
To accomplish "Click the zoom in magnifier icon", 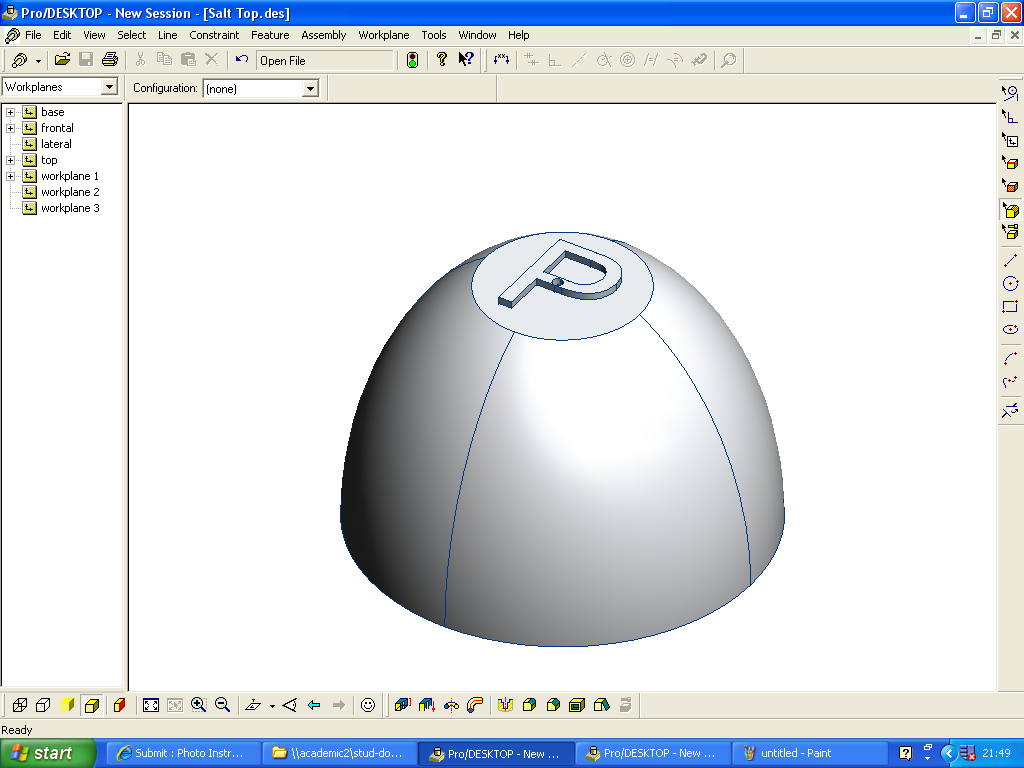I will (x=199, y=705).
